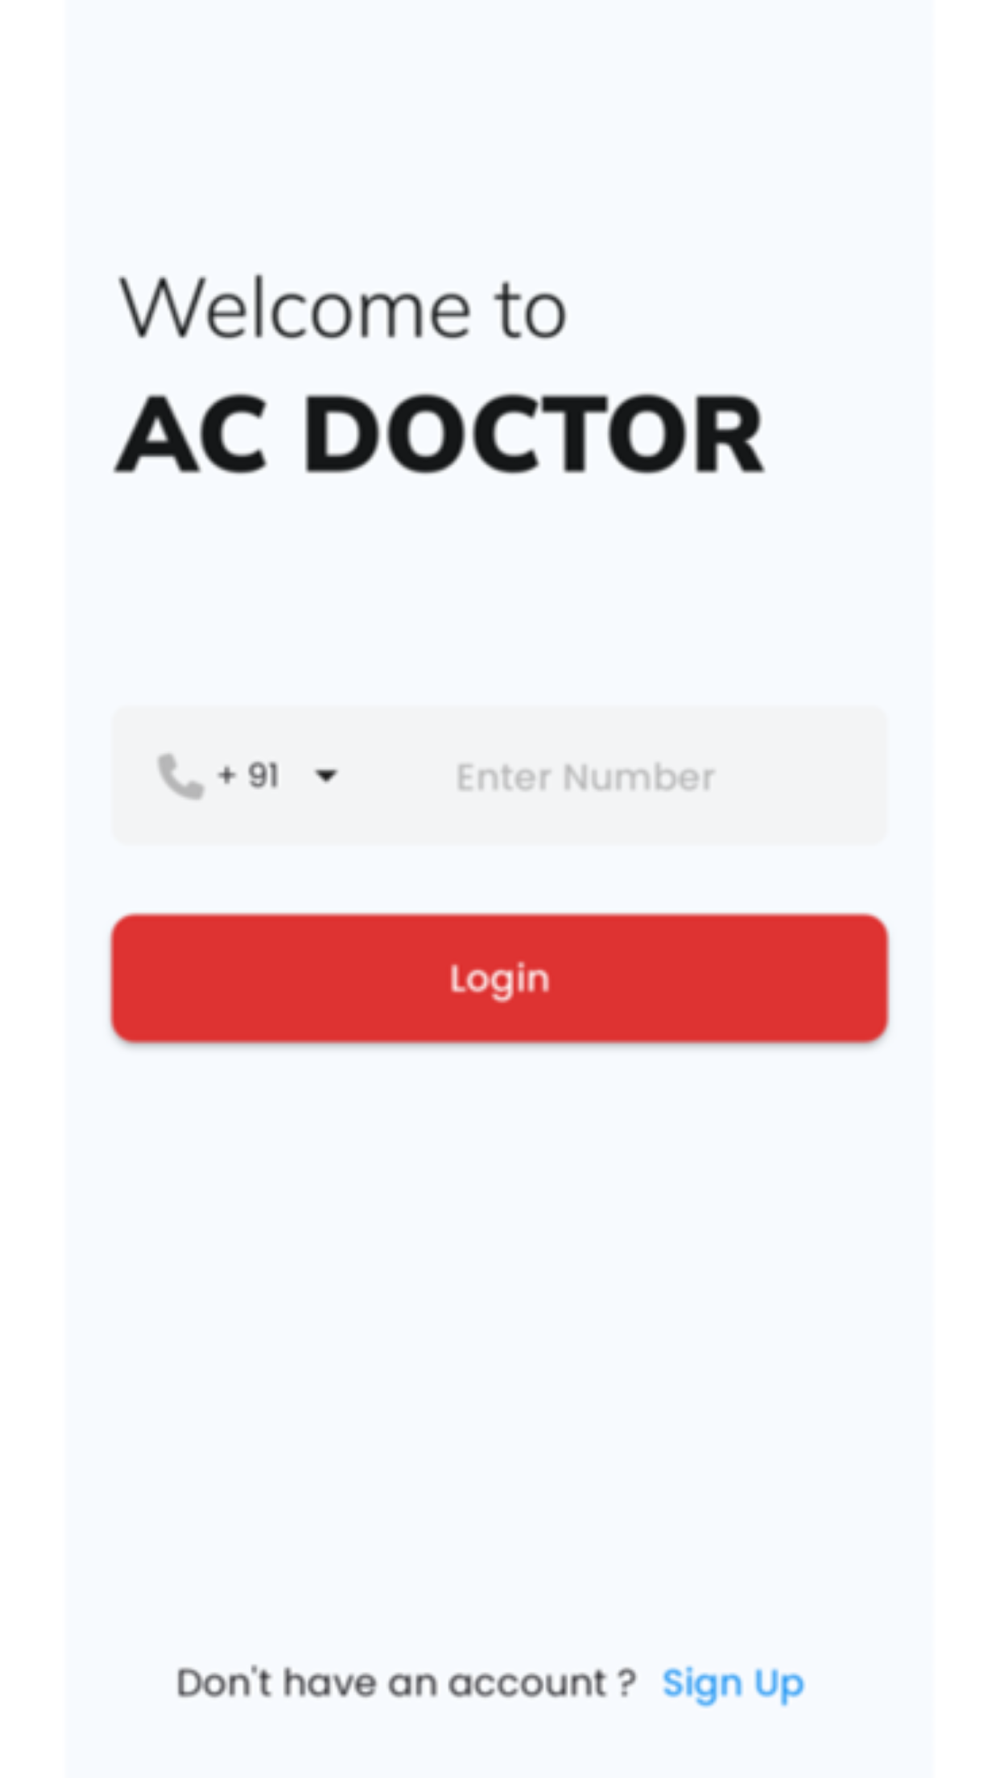The height and width of the screenshot is (1778, 1000).
Task: Click the AC DOCTOR title text
Action: [x=441, y=435]
